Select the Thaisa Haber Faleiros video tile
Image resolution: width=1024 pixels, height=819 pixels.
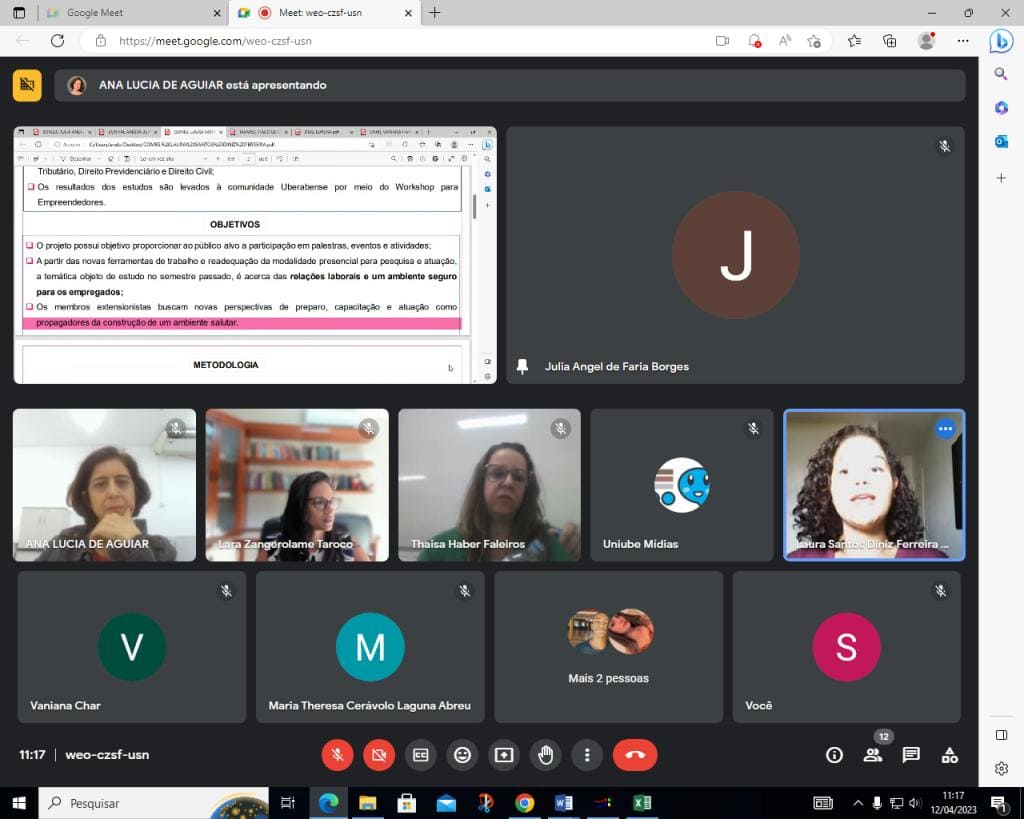tap(489, 485)
